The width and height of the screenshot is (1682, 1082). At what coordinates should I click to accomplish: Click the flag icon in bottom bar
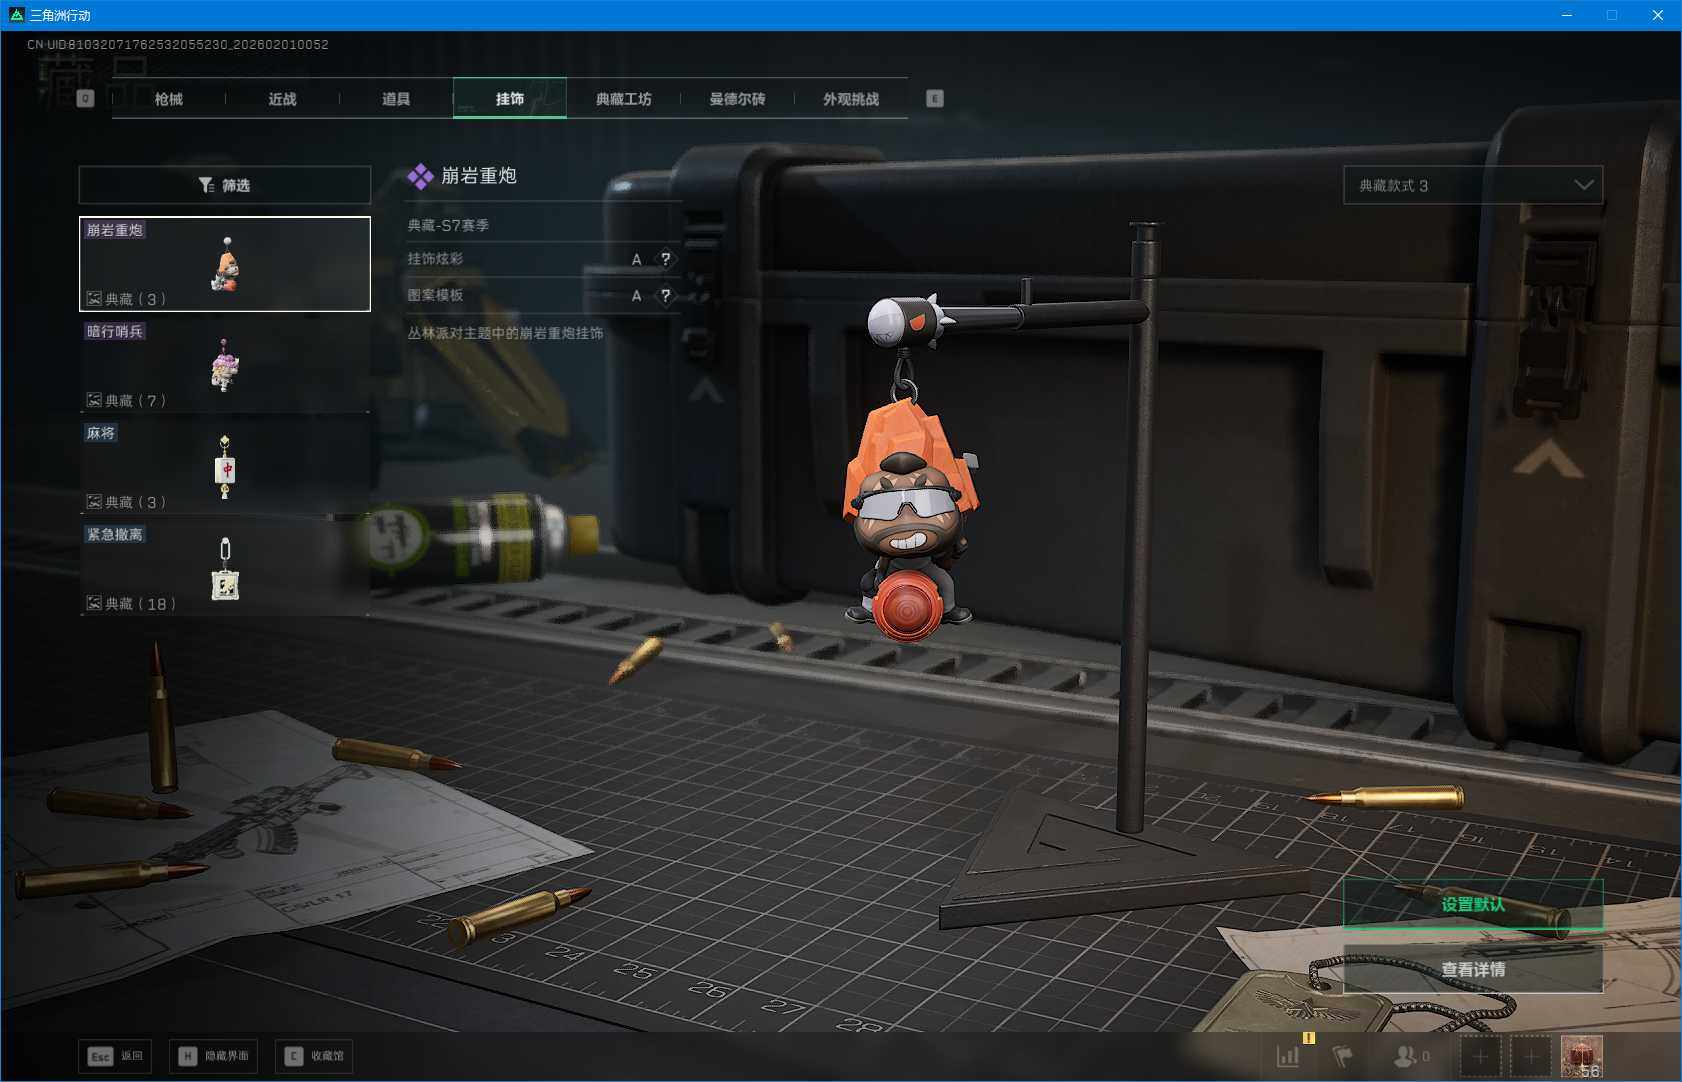click(x=1343, y=1056)
